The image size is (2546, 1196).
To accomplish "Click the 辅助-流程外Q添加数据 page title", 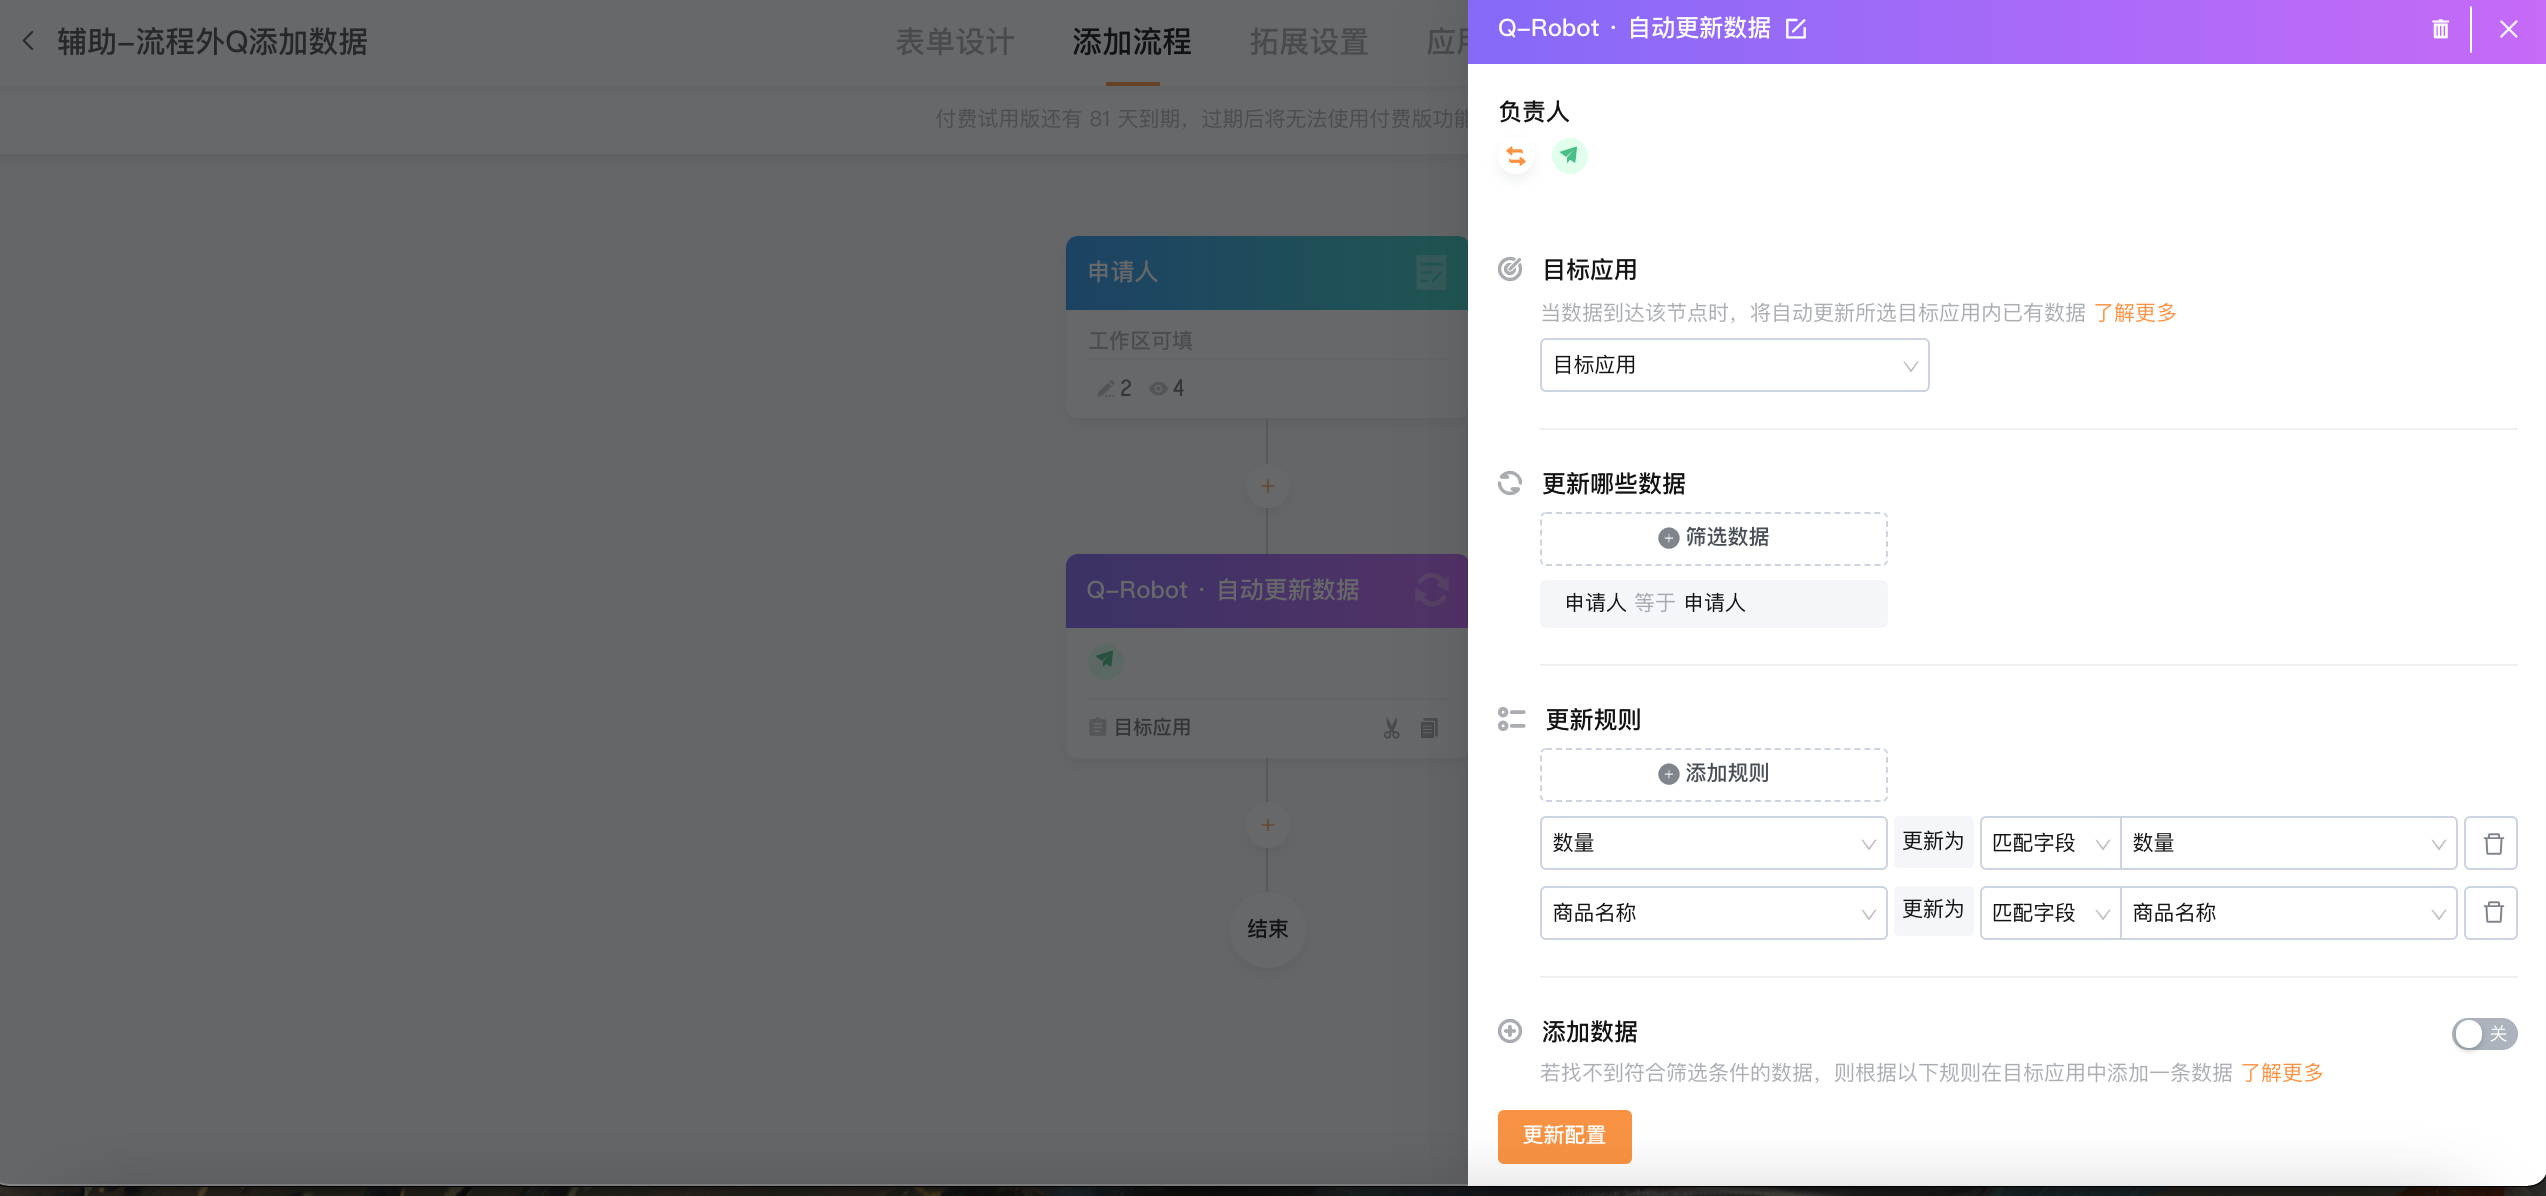I will tap(212, 42).
